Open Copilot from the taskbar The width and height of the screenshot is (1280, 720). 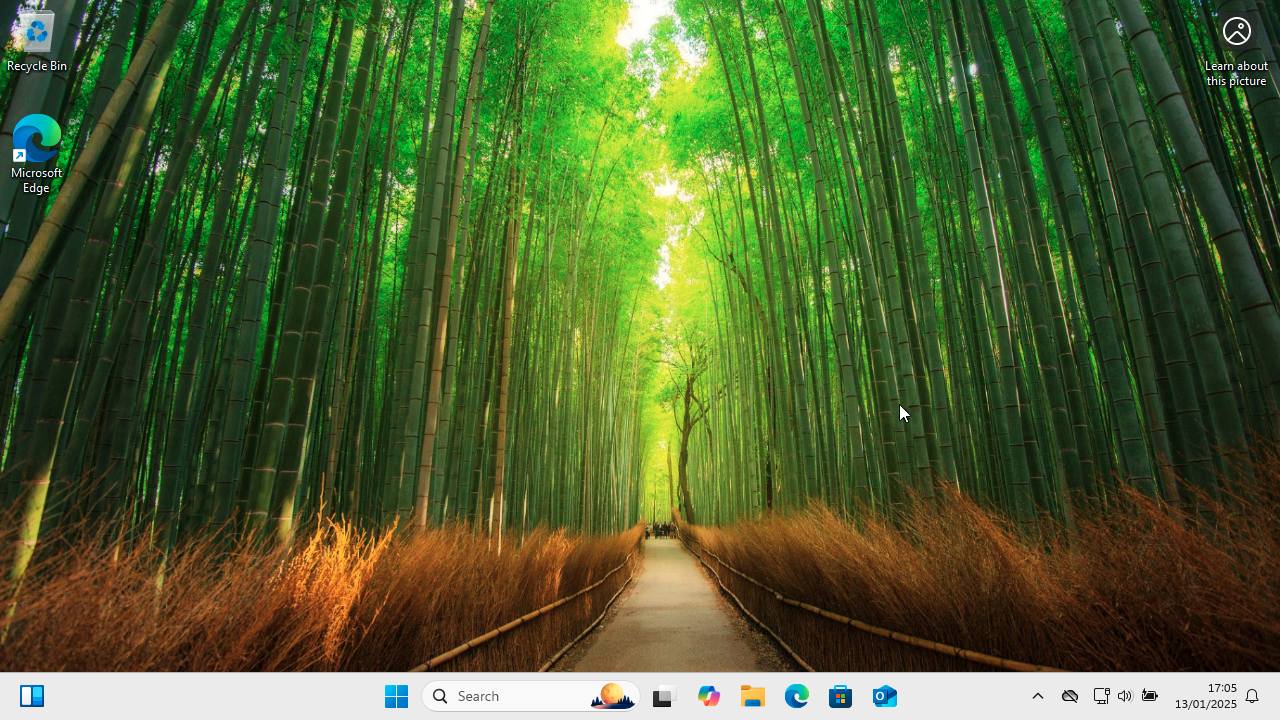(x=708, y=695)
